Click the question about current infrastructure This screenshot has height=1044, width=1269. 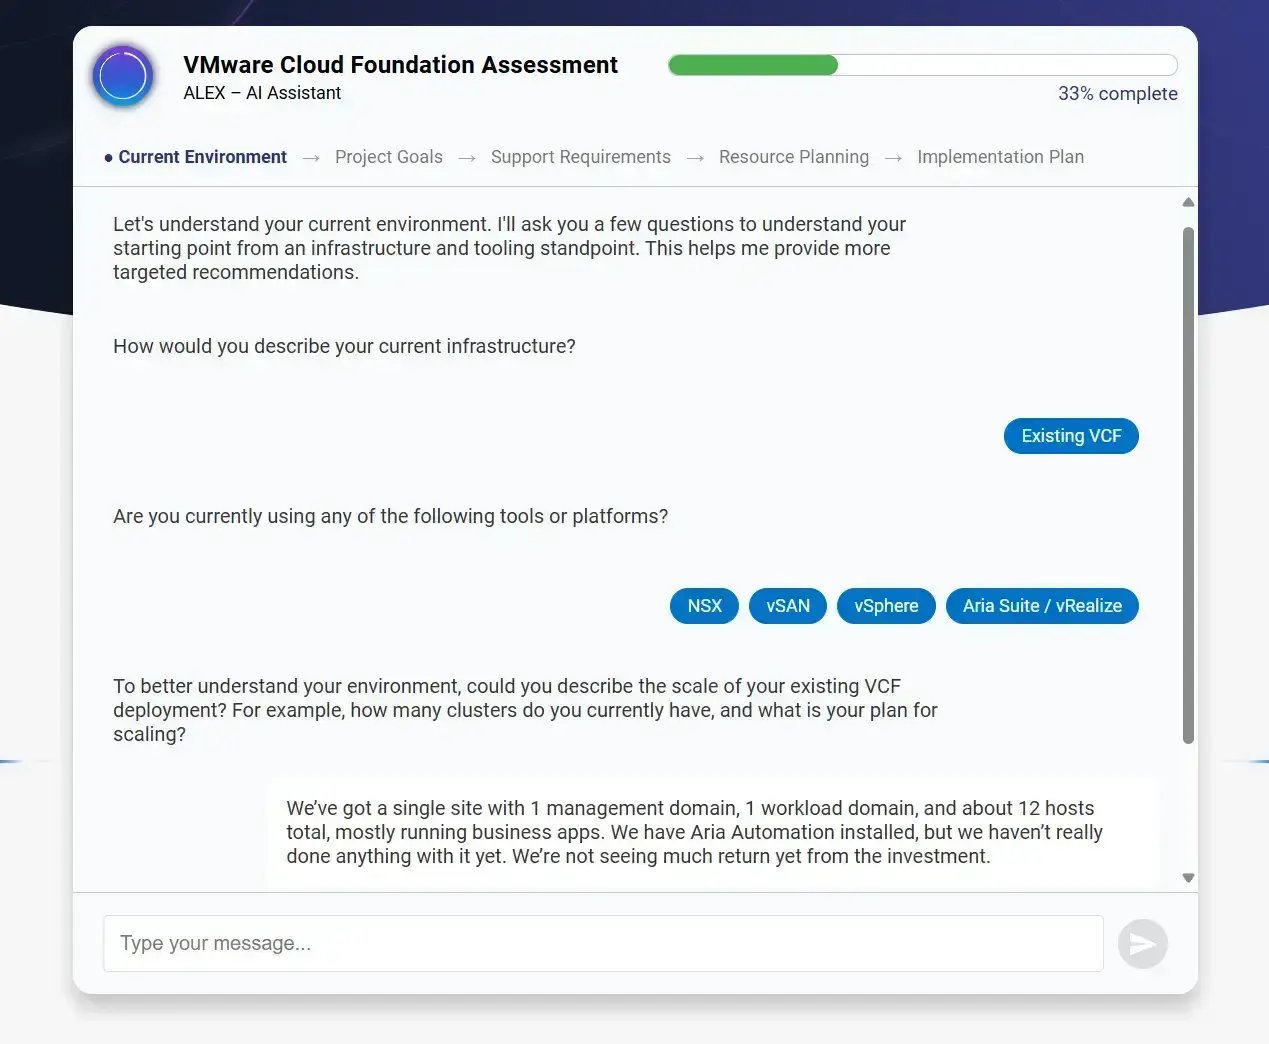[344, 346]
